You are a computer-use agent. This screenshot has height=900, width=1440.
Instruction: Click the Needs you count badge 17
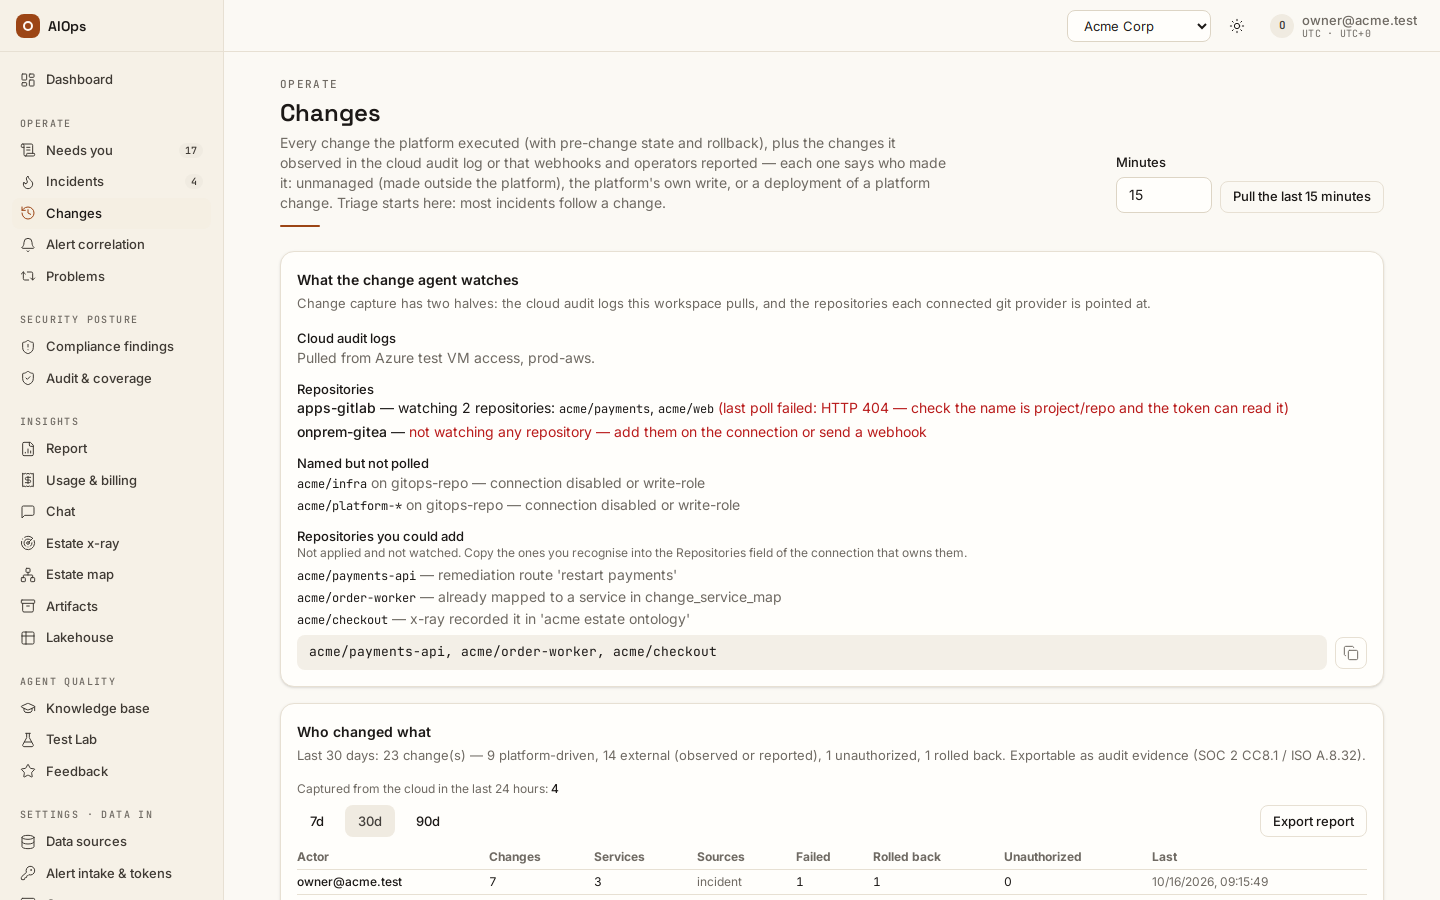point(191,151)
